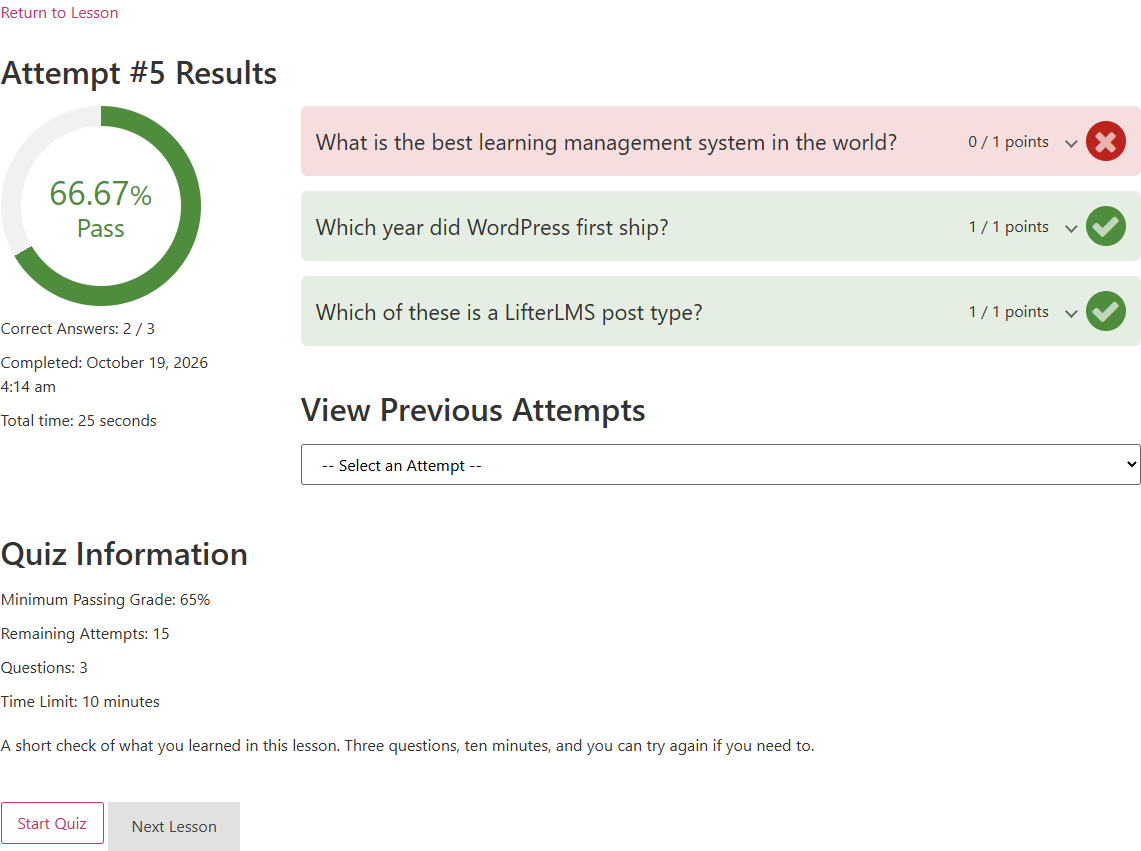
Task: Click the 'View Previous Attempts' heading
Action: (x=473, y=411)
